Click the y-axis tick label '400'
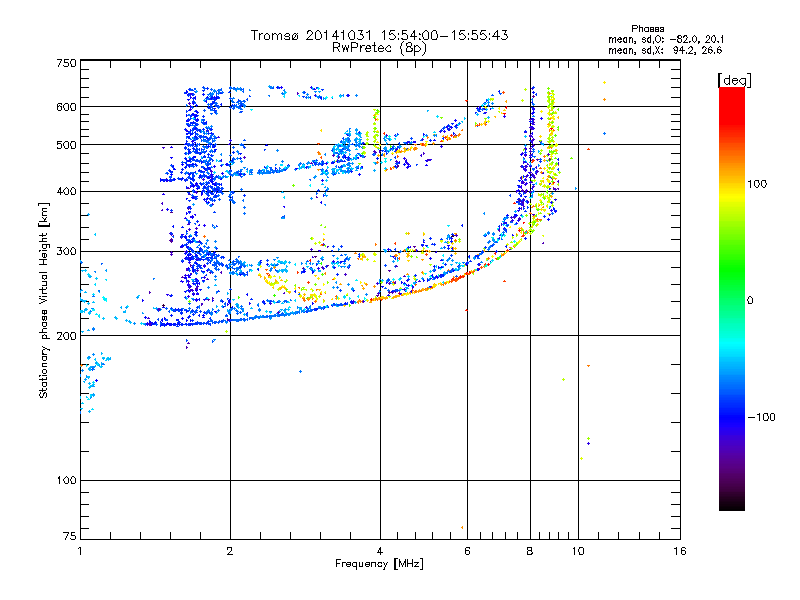Image resolution: width=800 pixels, height=600 pixels. click(66, 192)
